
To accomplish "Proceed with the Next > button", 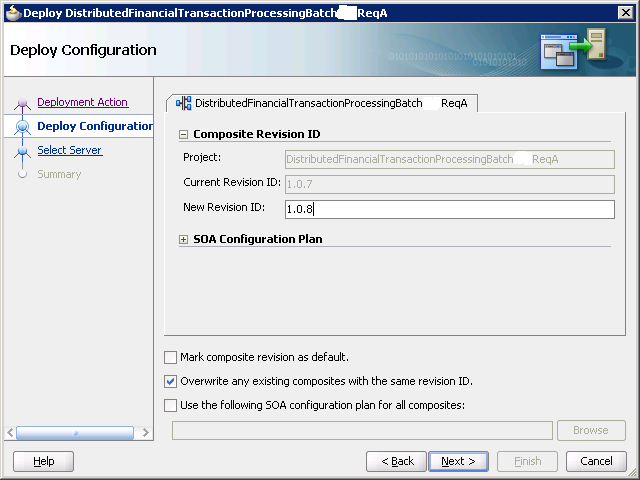I will 458,461.
